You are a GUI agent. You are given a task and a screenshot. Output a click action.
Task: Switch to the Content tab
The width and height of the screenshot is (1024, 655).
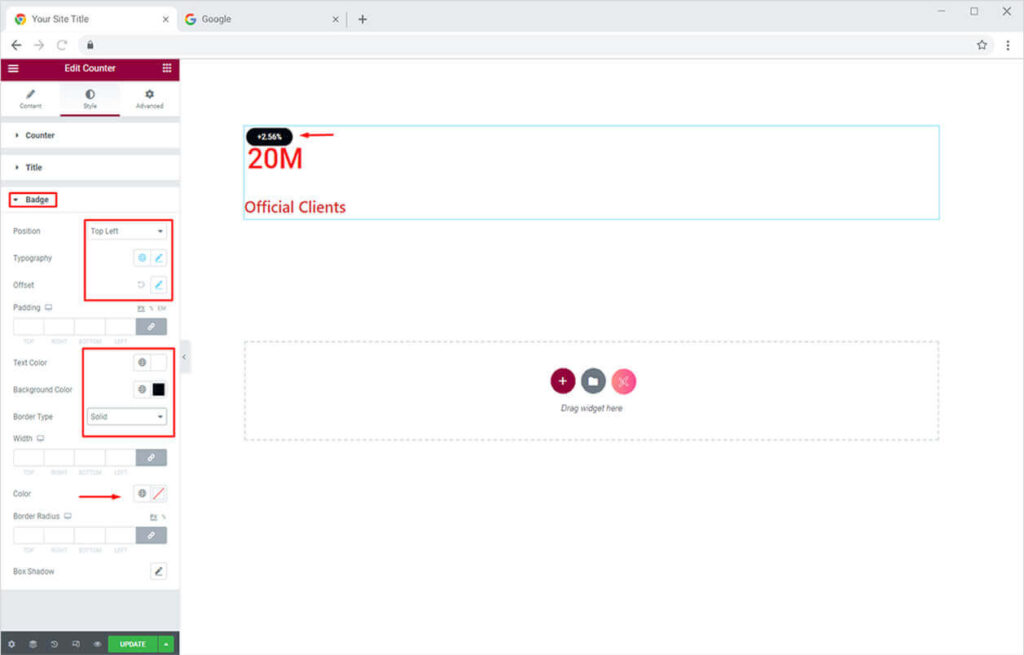pyautogui.click(x=30, y=98)
